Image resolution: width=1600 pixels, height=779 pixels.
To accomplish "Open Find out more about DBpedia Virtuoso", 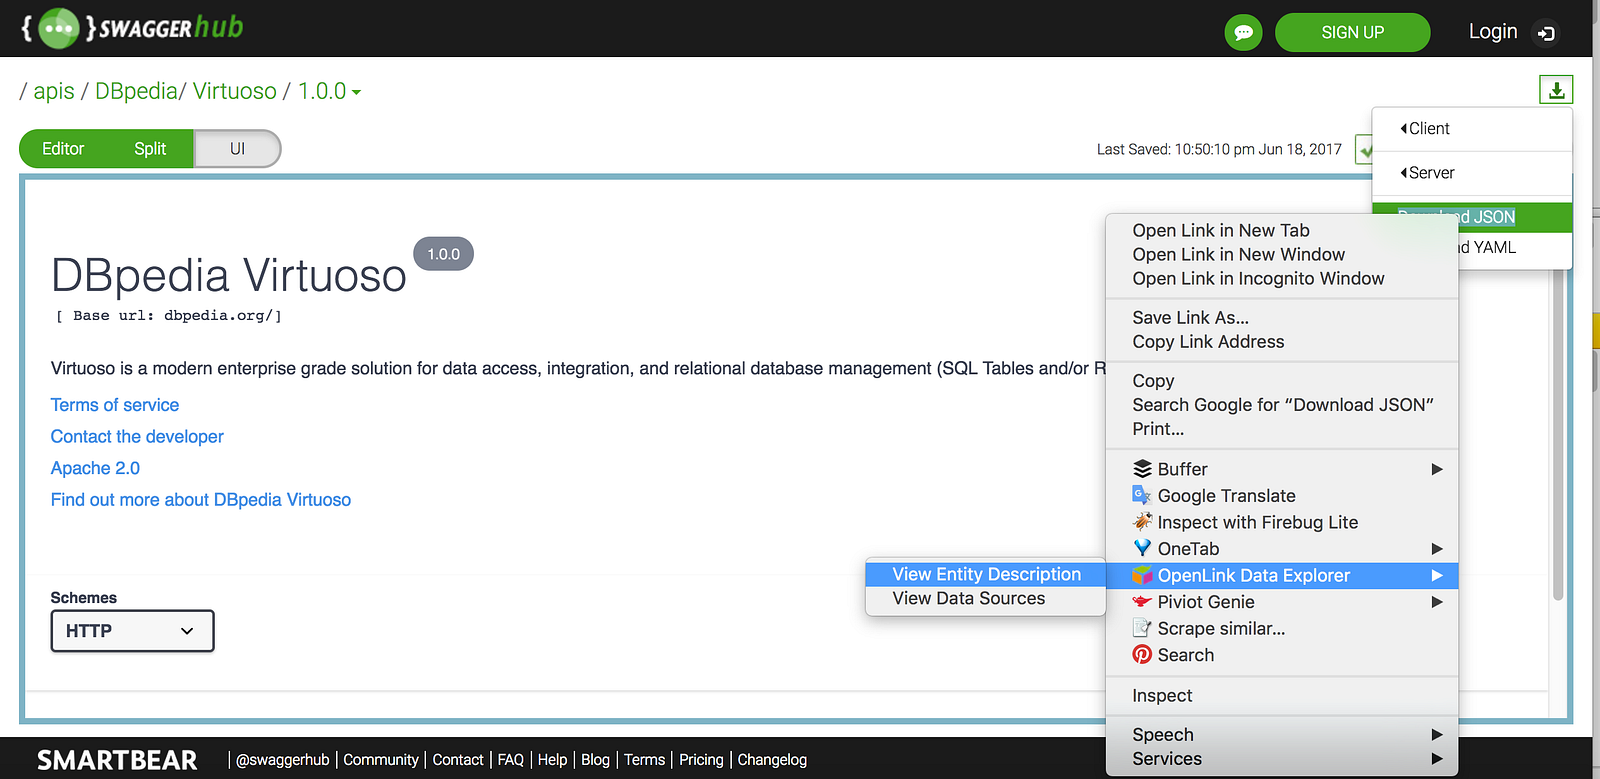I will pyautogui.click(x=201, y=500).
